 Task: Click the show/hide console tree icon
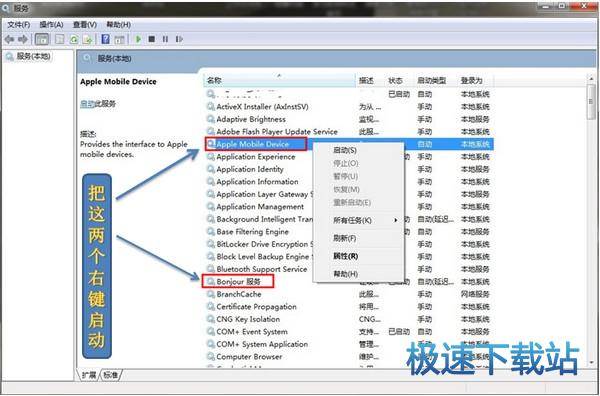pyautogui.click(x=42, y=39)
